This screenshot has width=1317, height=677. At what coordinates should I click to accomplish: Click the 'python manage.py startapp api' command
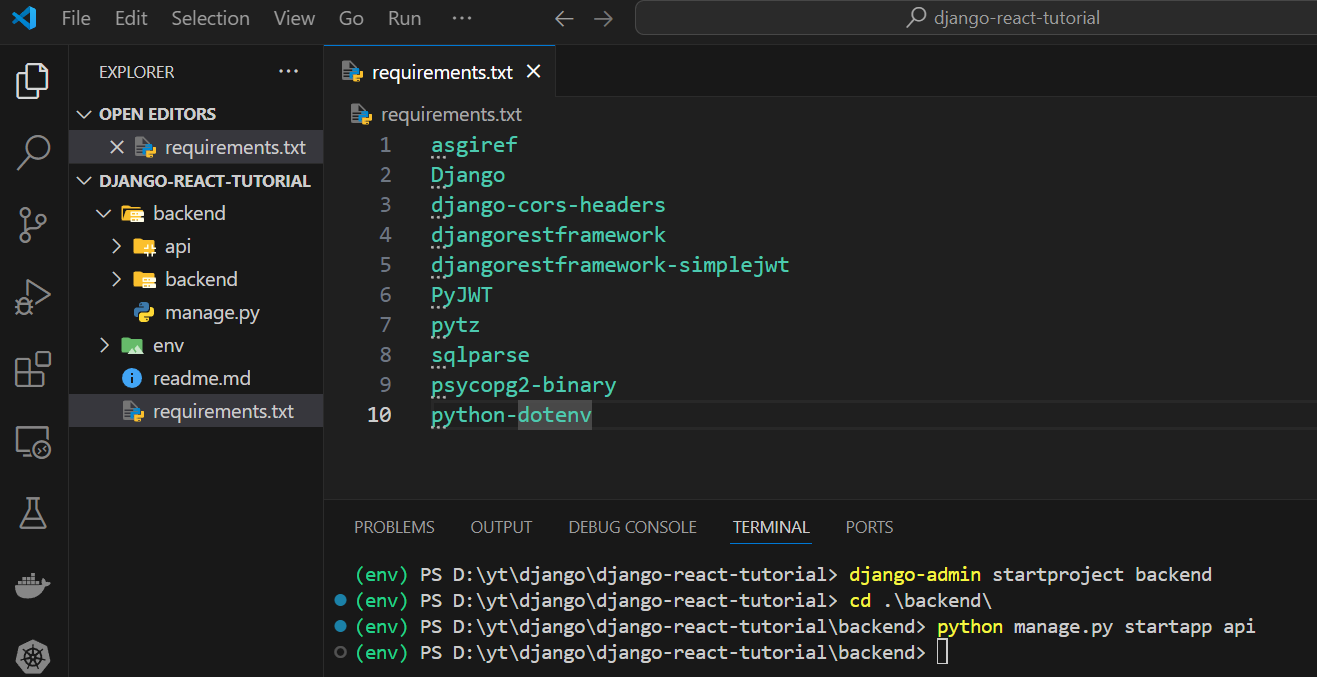tap(1096, 627)
